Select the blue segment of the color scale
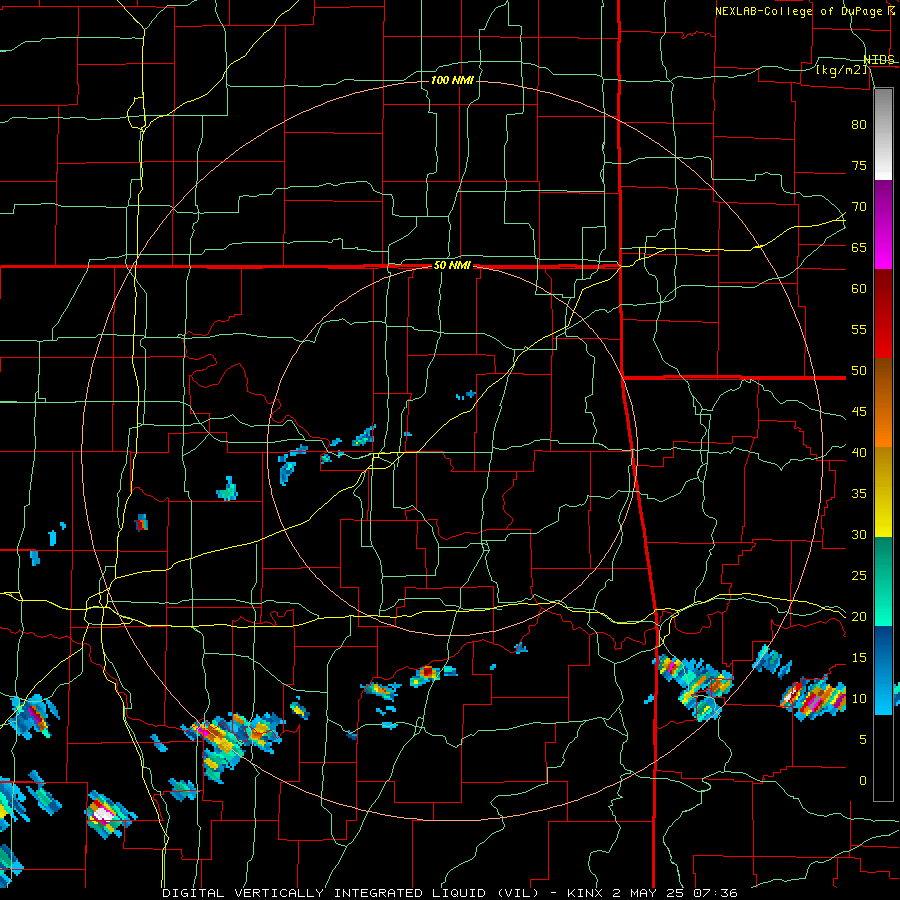Viewport: 900px width, 900px height. tap(883, 670)
